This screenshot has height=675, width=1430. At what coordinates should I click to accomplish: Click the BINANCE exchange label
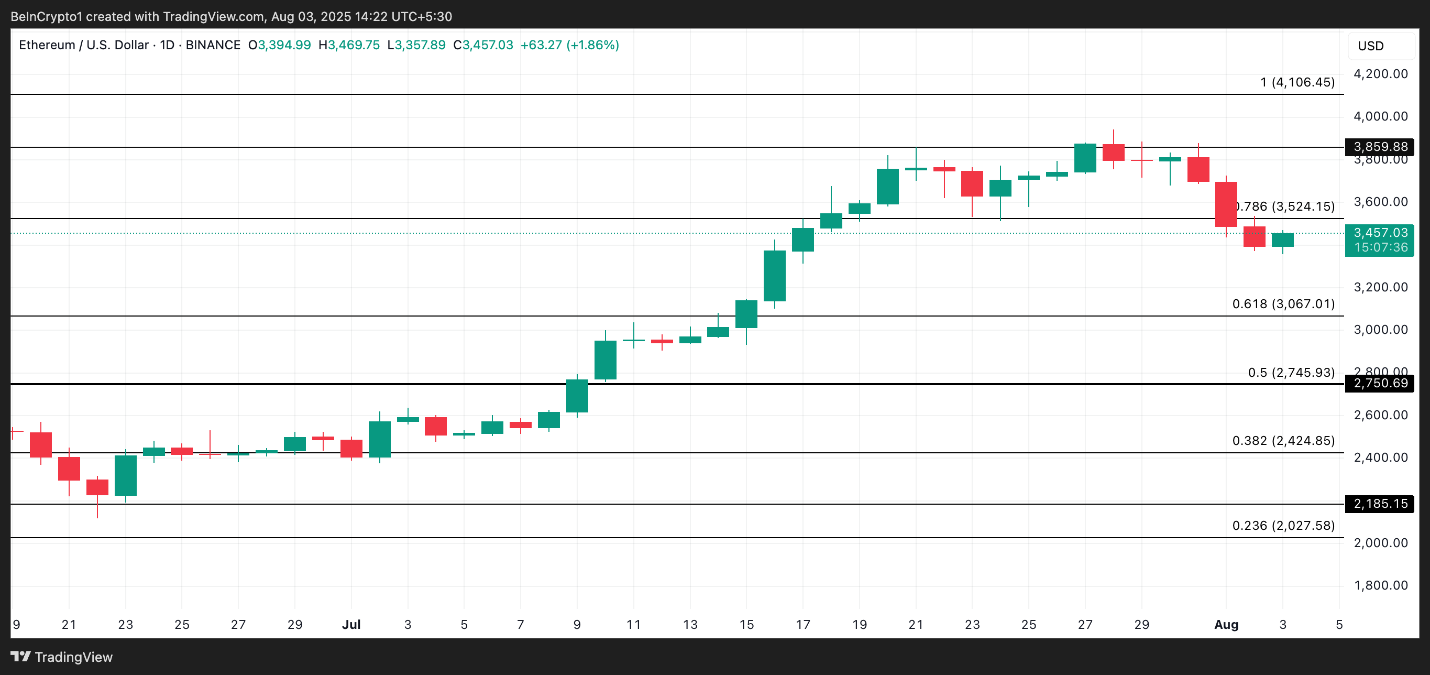pyautogui.click(x=213, y=45)
